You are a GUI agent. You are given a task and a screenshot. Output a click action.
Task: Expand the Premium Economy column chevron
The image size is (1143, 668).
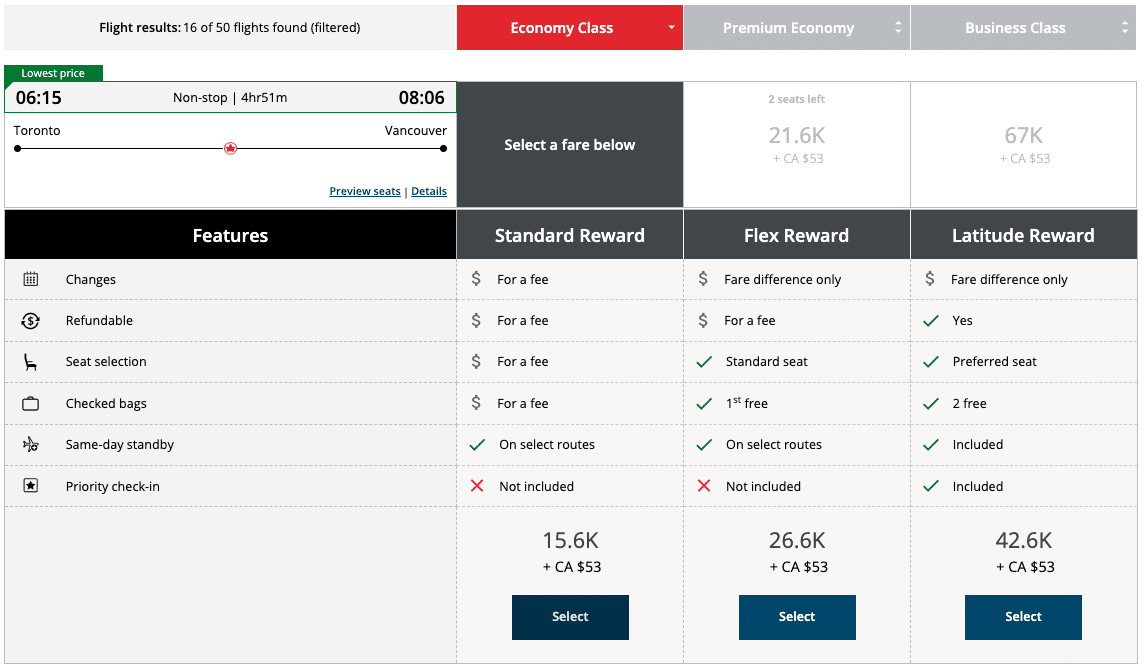898,27
